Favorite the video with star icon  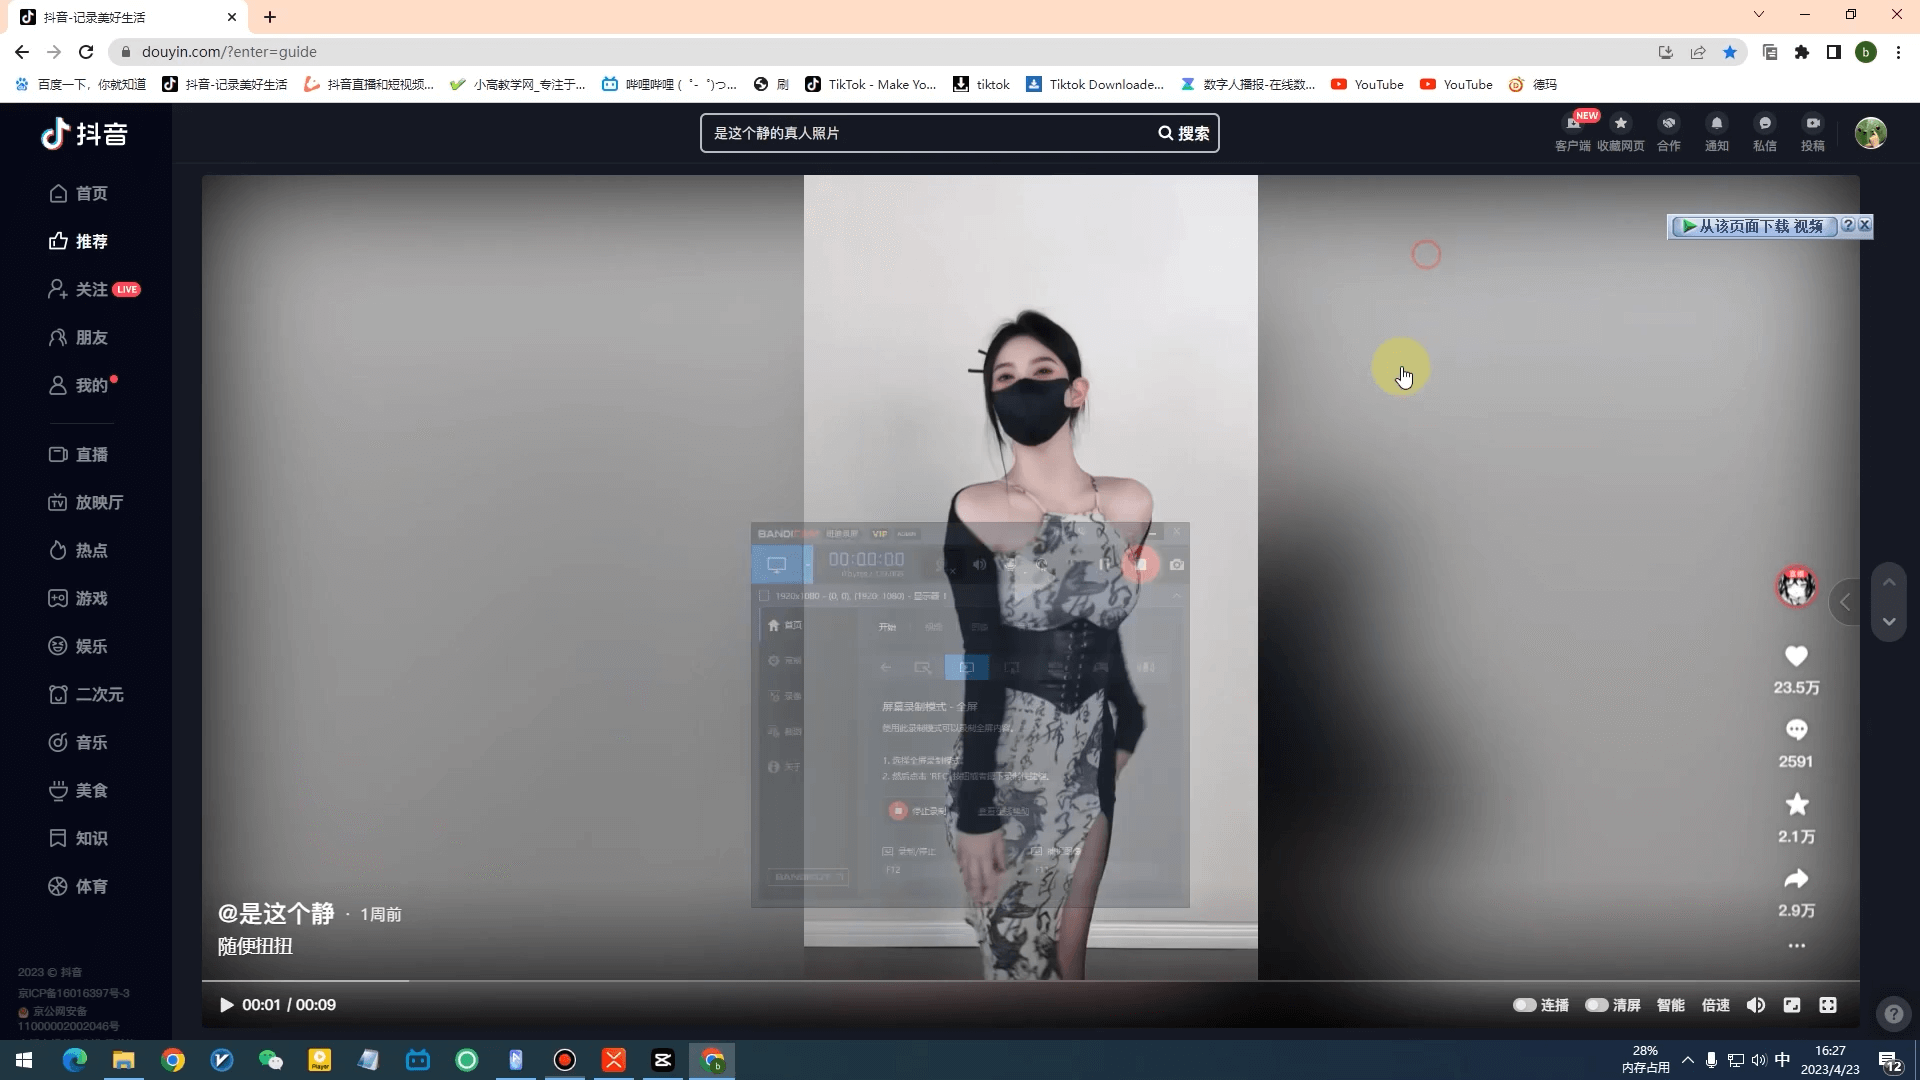(1796, 805)
